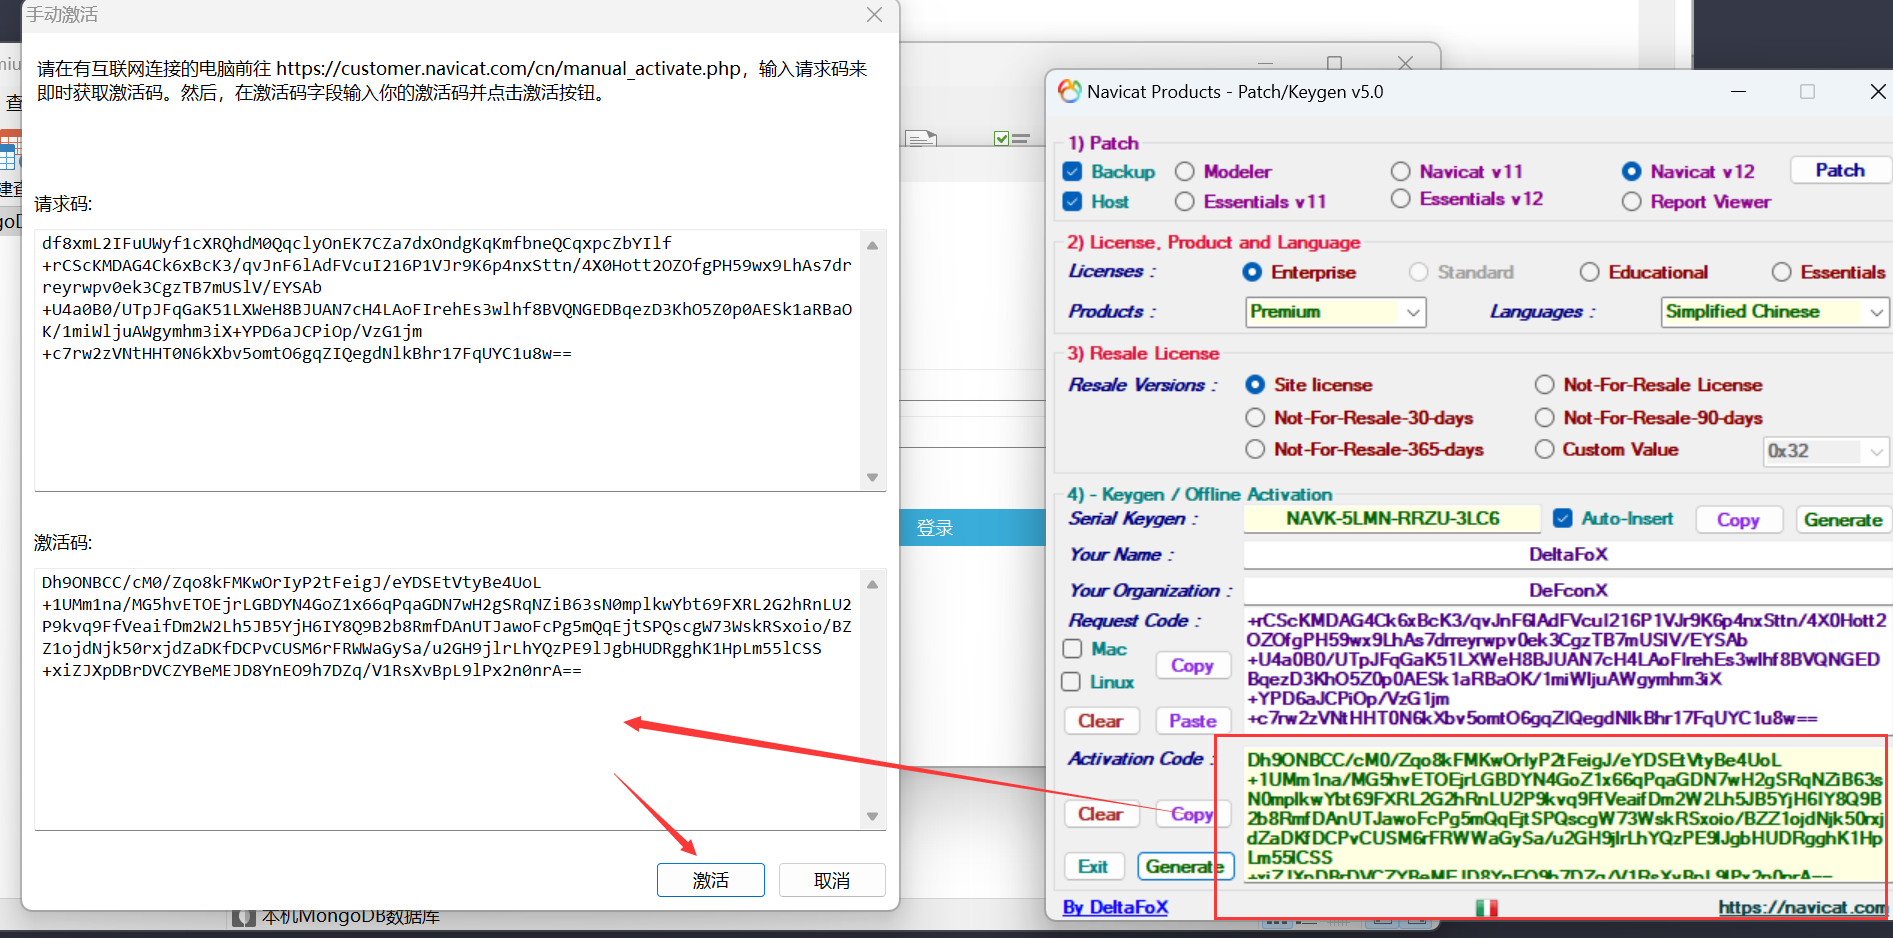Click the Patch button
1893x938 pixels.
1840,170
